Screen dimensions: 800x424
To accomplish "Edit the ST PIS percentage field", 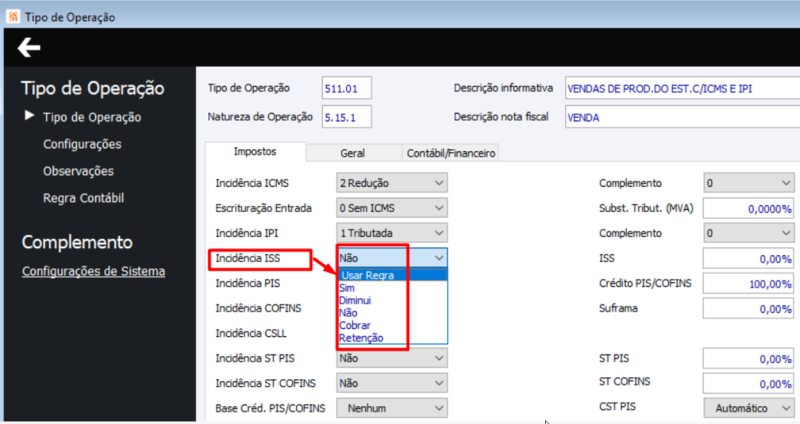I will (x=748, y=358).
